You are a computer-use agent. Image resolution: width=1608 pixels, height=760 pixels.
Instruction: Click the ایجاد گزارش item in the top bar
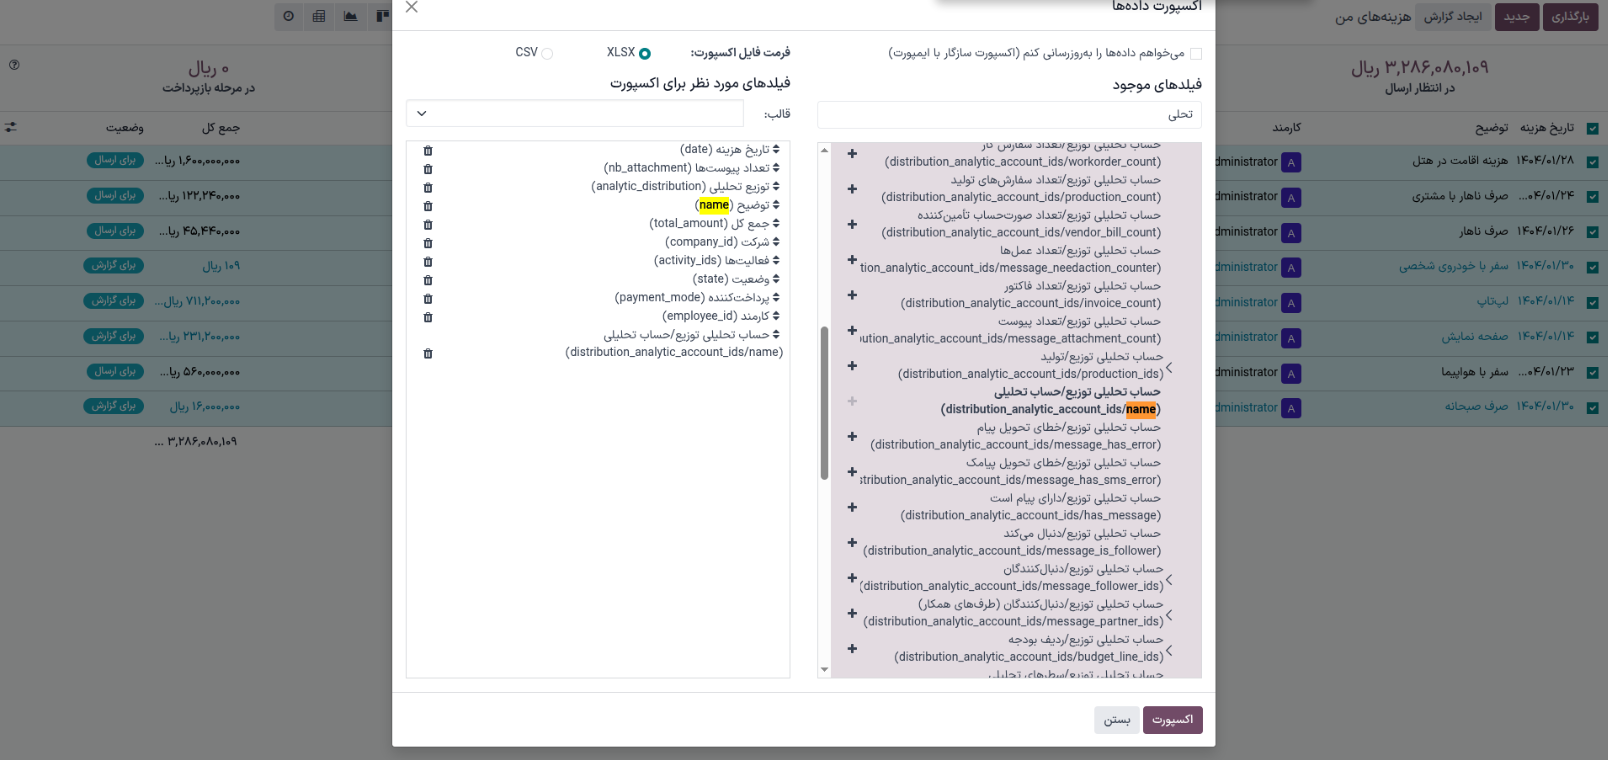1453,17
